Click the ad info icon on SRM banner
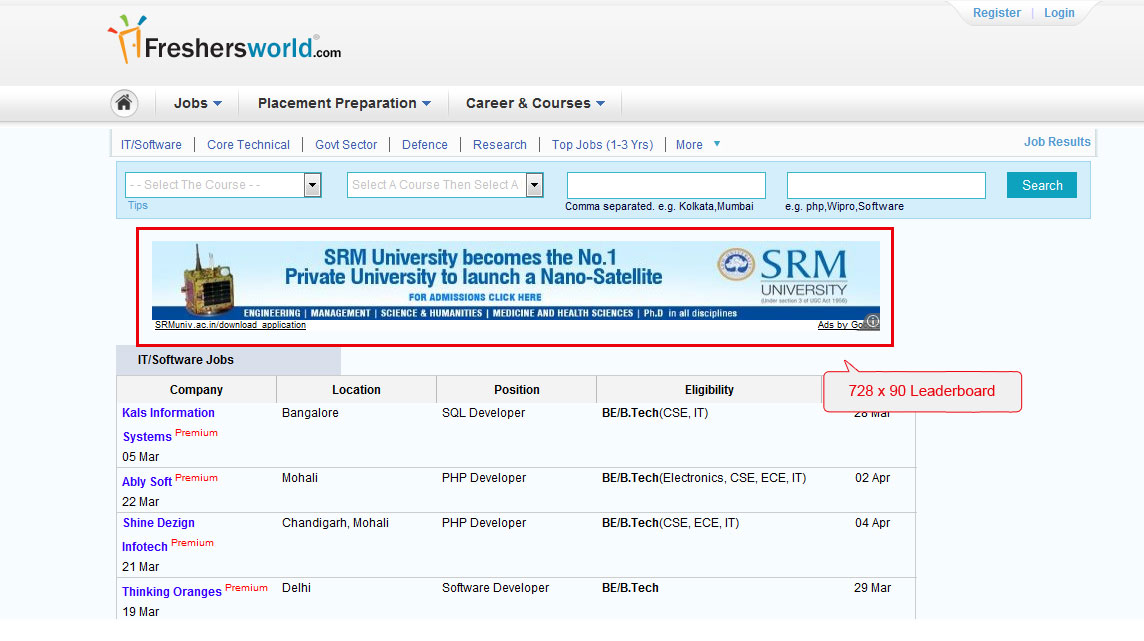1144x641 pixels. pyautogui.click(x=873, y=321)
